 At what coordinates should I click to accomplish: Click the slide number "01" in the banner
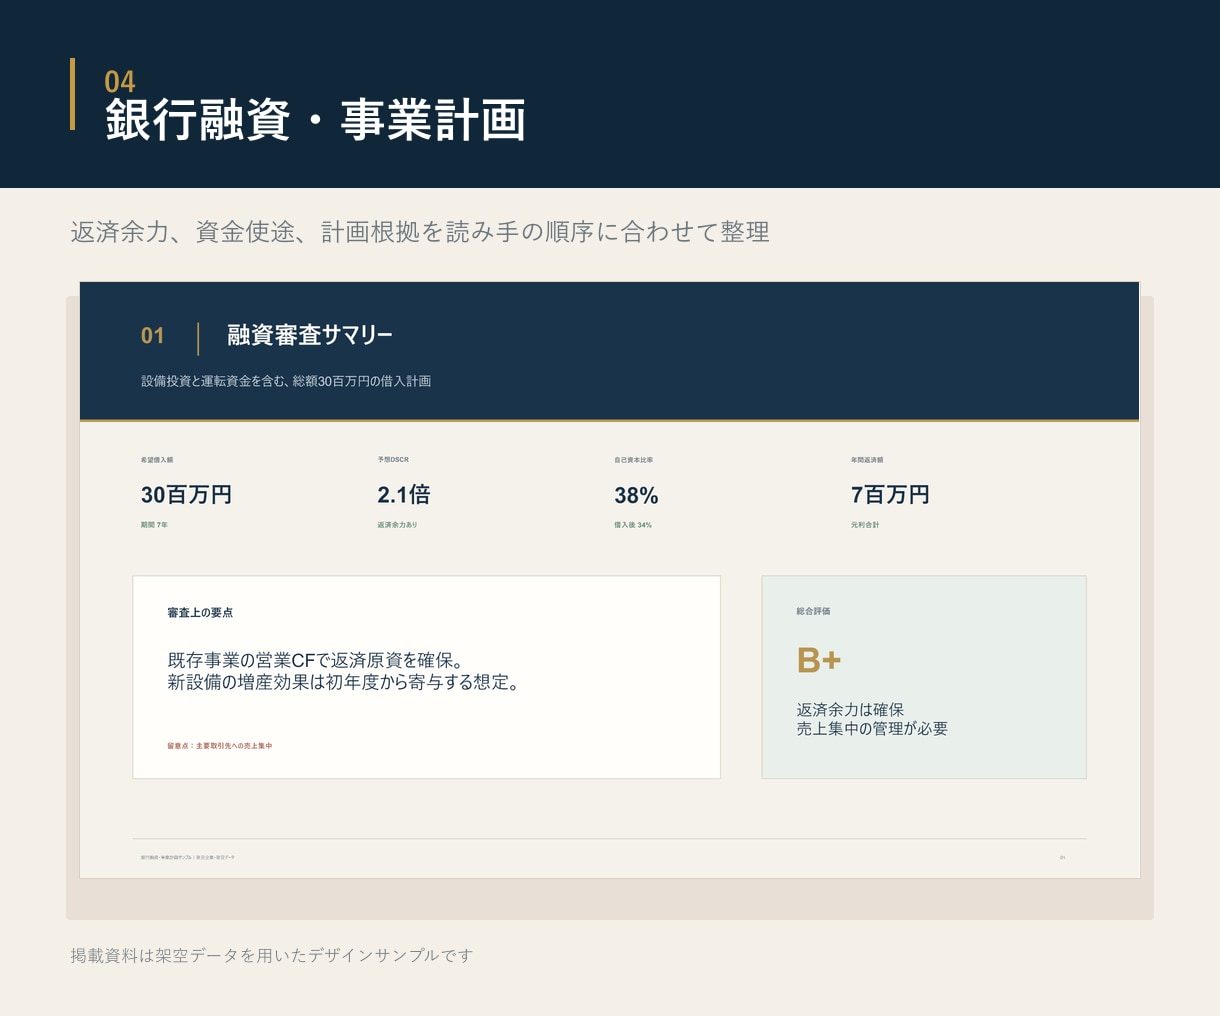tap(153, 336)
